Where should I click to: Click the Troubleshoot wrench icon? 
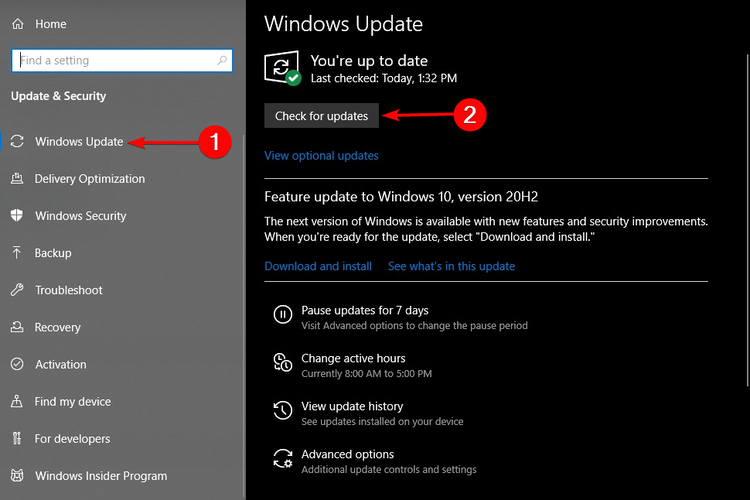pyautogui.click(x=17, y=289)
